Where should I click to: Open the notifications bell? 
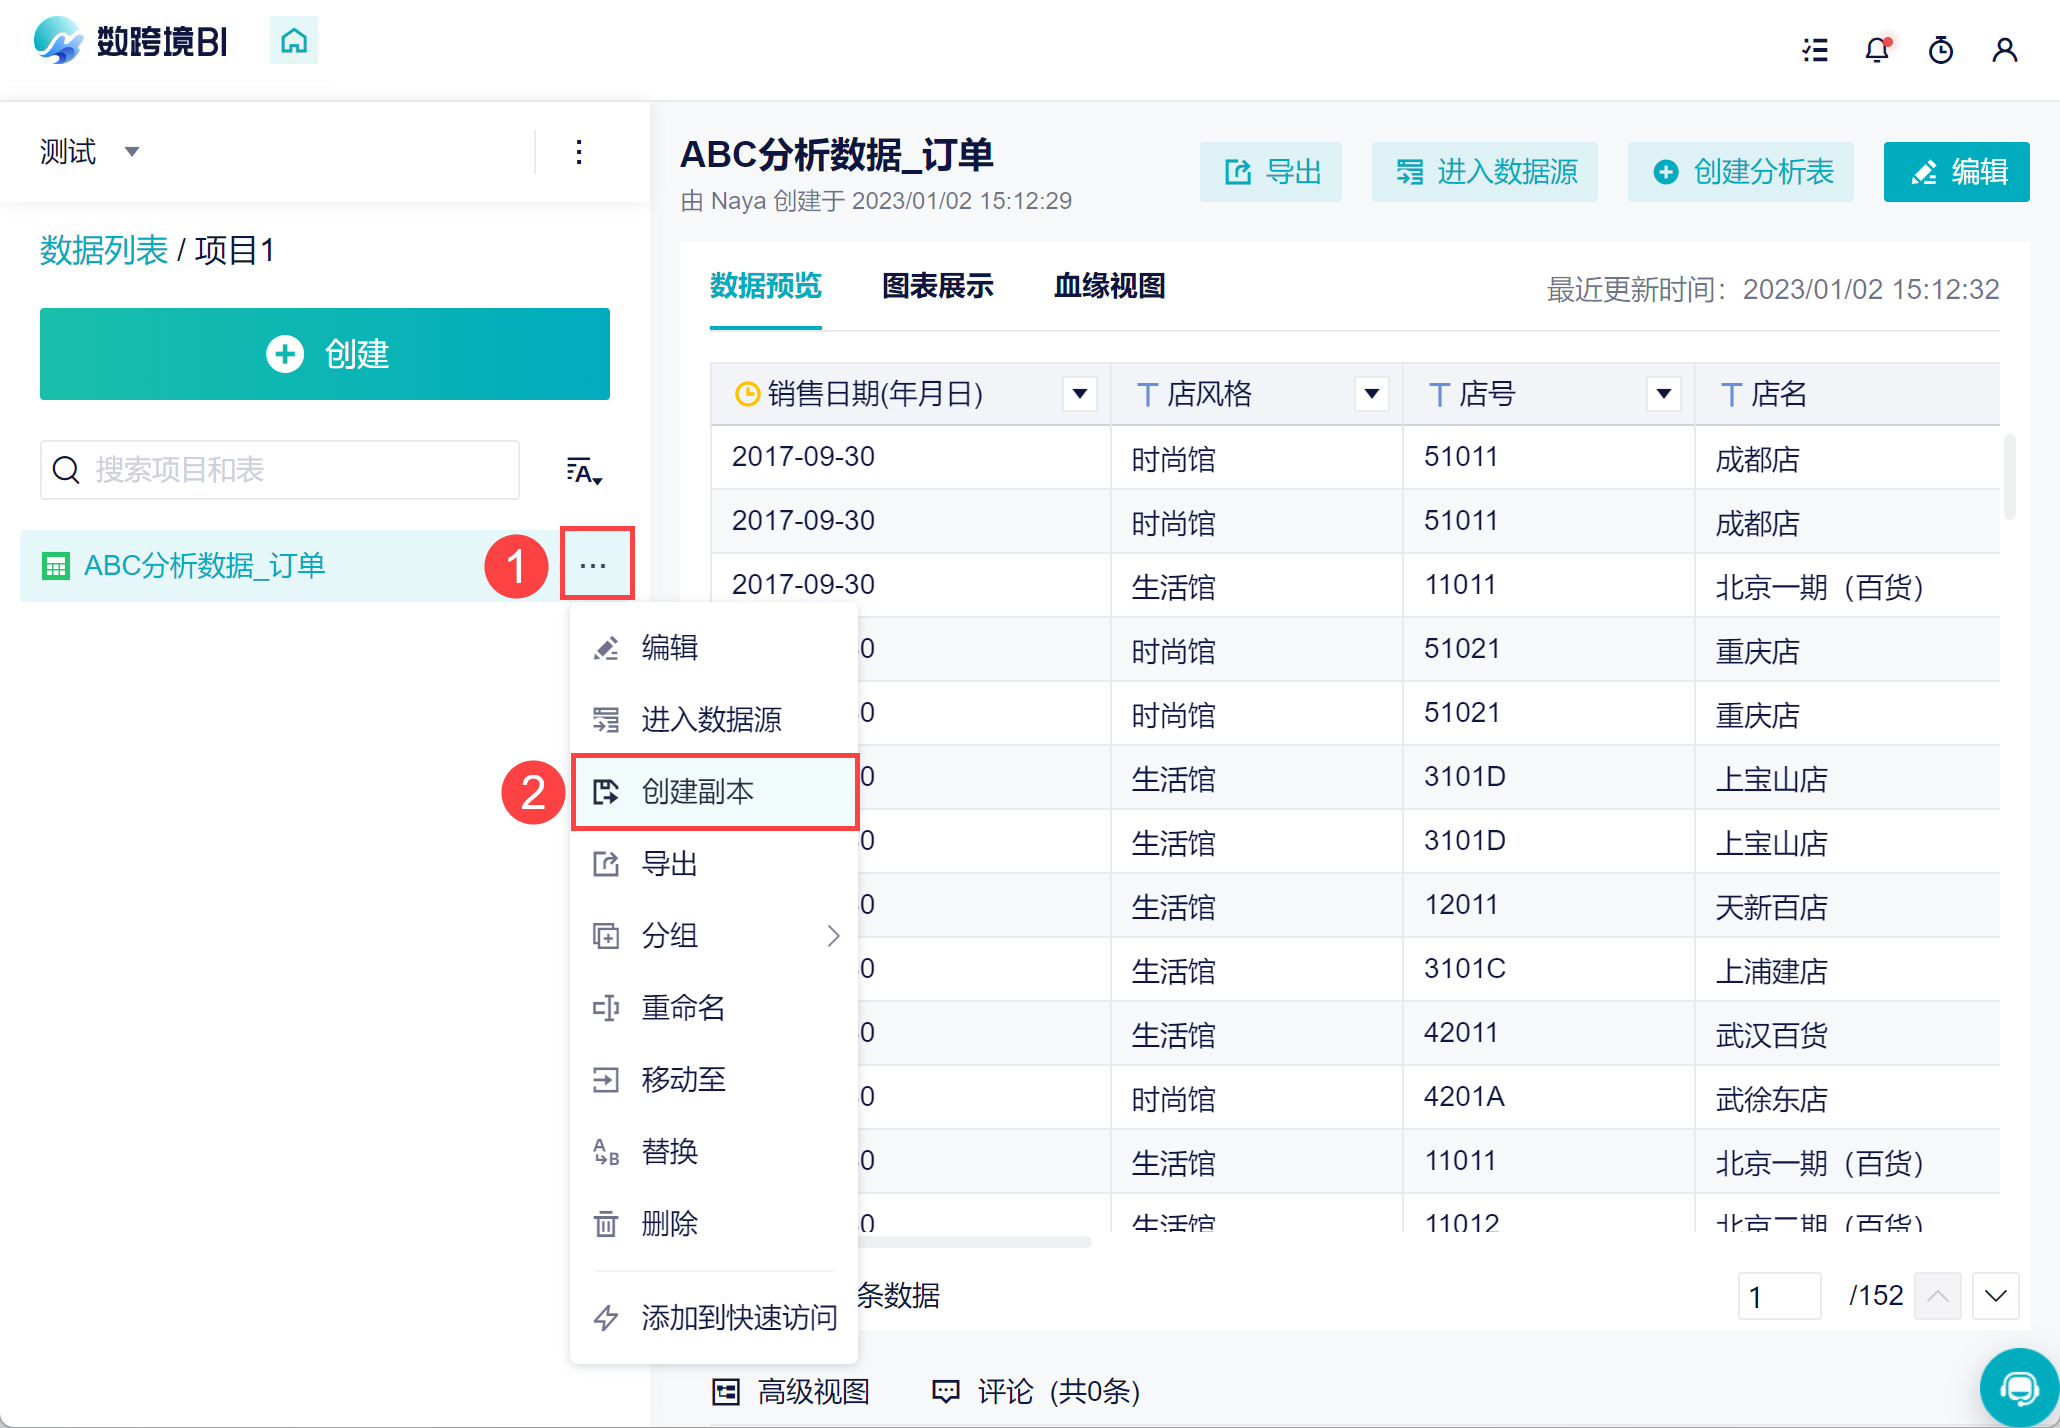click(1877, 50)
